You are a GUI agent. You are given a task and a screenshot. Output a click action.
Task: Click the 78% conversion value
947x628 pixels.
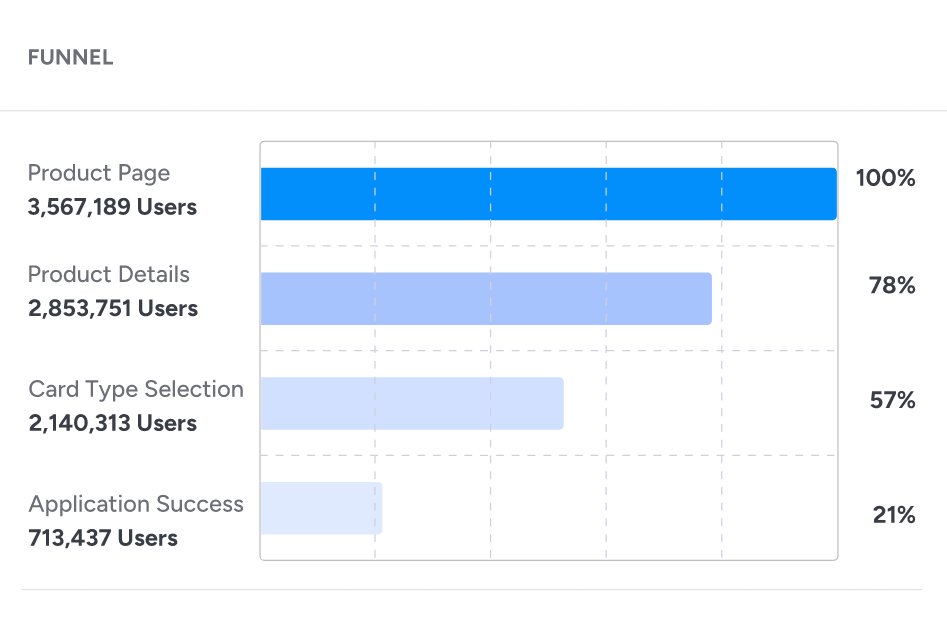[891, 286]
